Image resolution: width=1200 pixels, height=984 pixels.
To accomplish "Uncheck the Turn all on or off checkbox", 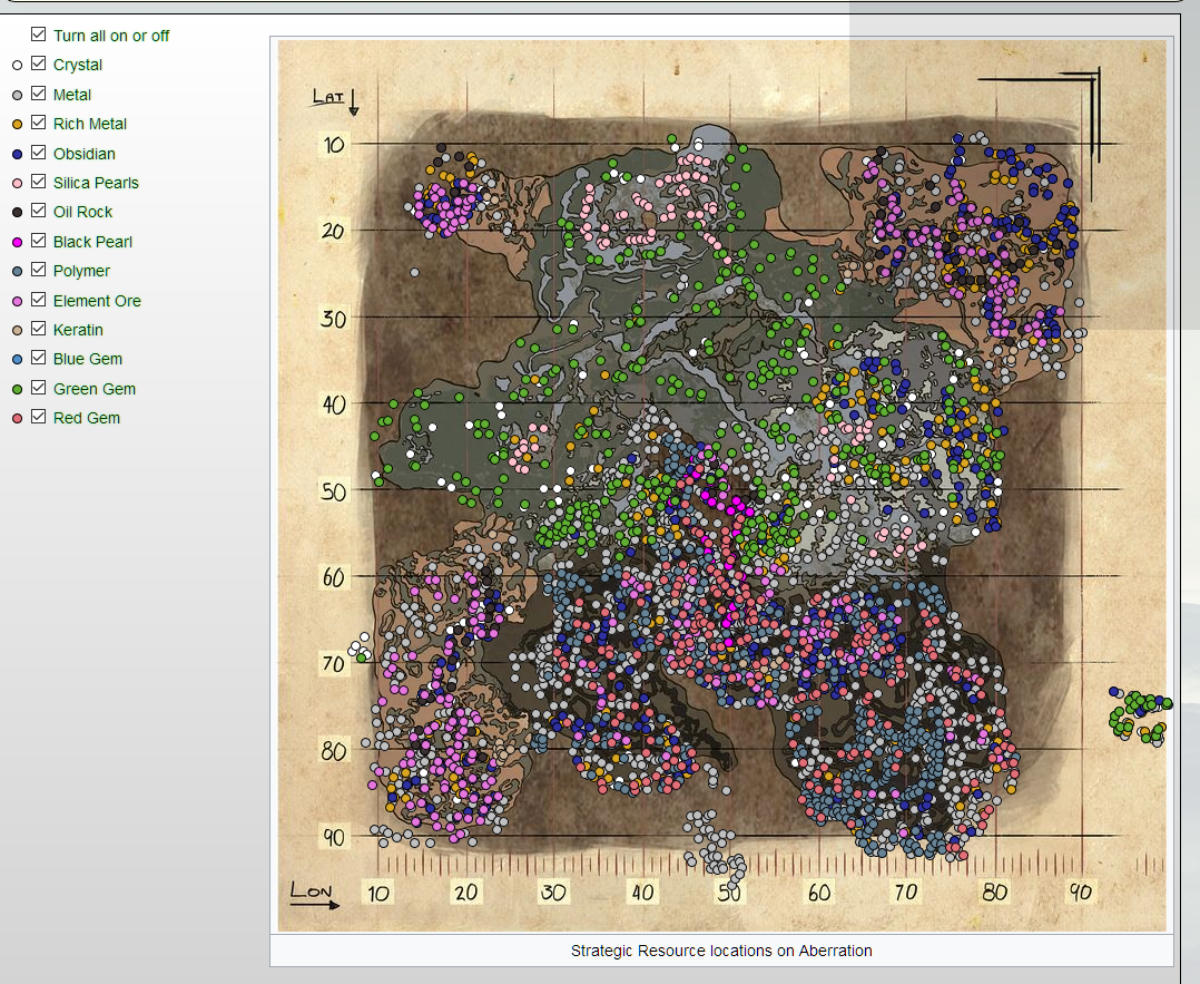I will 39,34.
